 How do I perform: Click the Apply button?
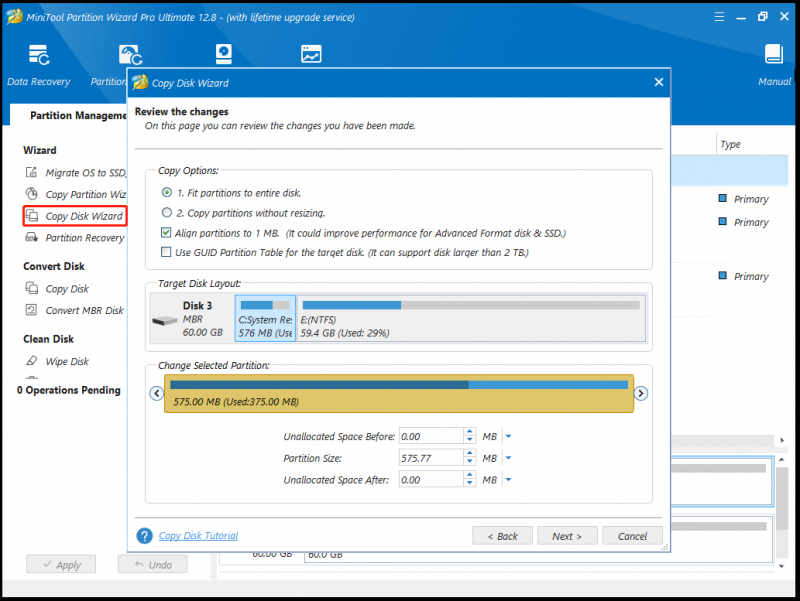coord(61,564)
